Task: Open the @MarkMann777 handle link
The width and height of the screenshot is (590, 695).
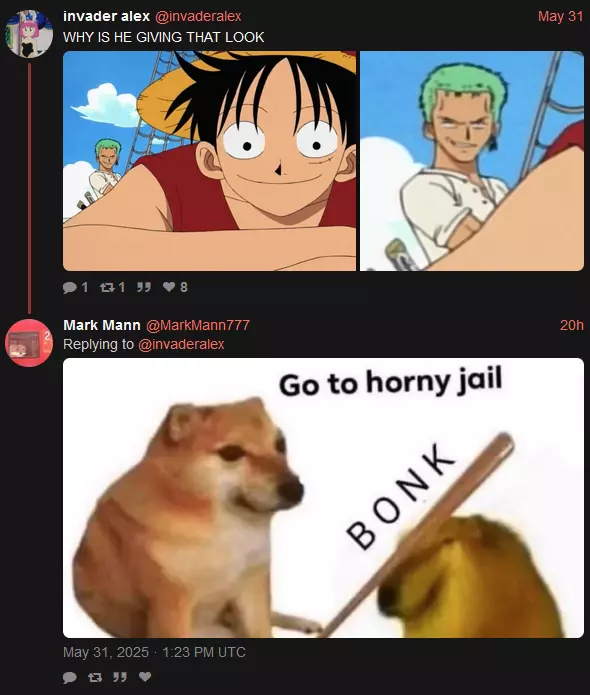Action: point(198,325)
